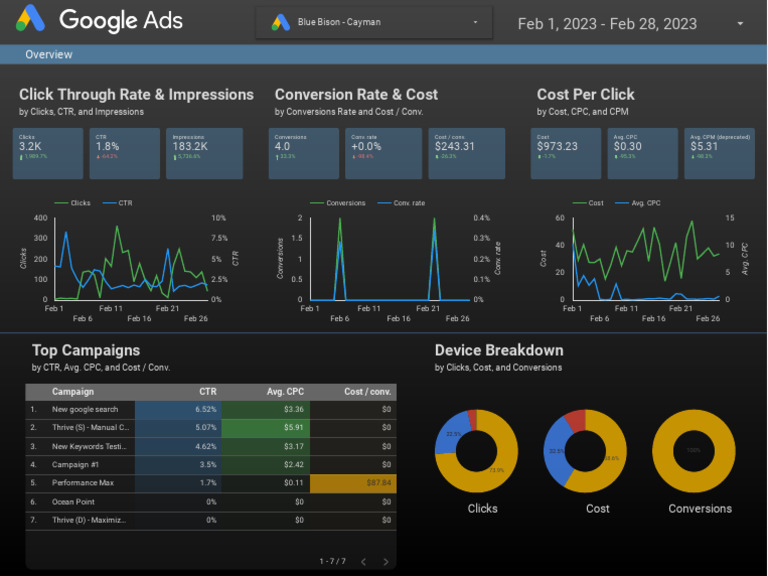Click the Conversions legend entry in chart
Image resolution: width=768 pixels, height=576 pixels.
tap(337, 203)
